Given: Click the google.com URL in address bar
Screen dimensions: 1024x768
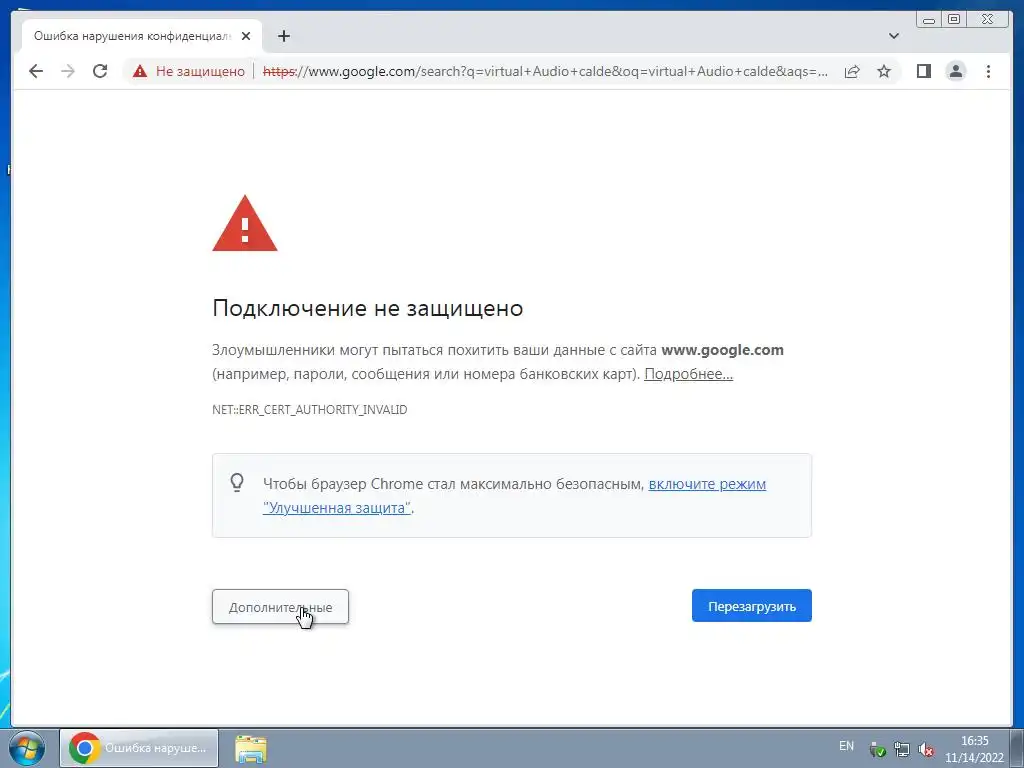Looking at the screenshot, I should 545,71.
